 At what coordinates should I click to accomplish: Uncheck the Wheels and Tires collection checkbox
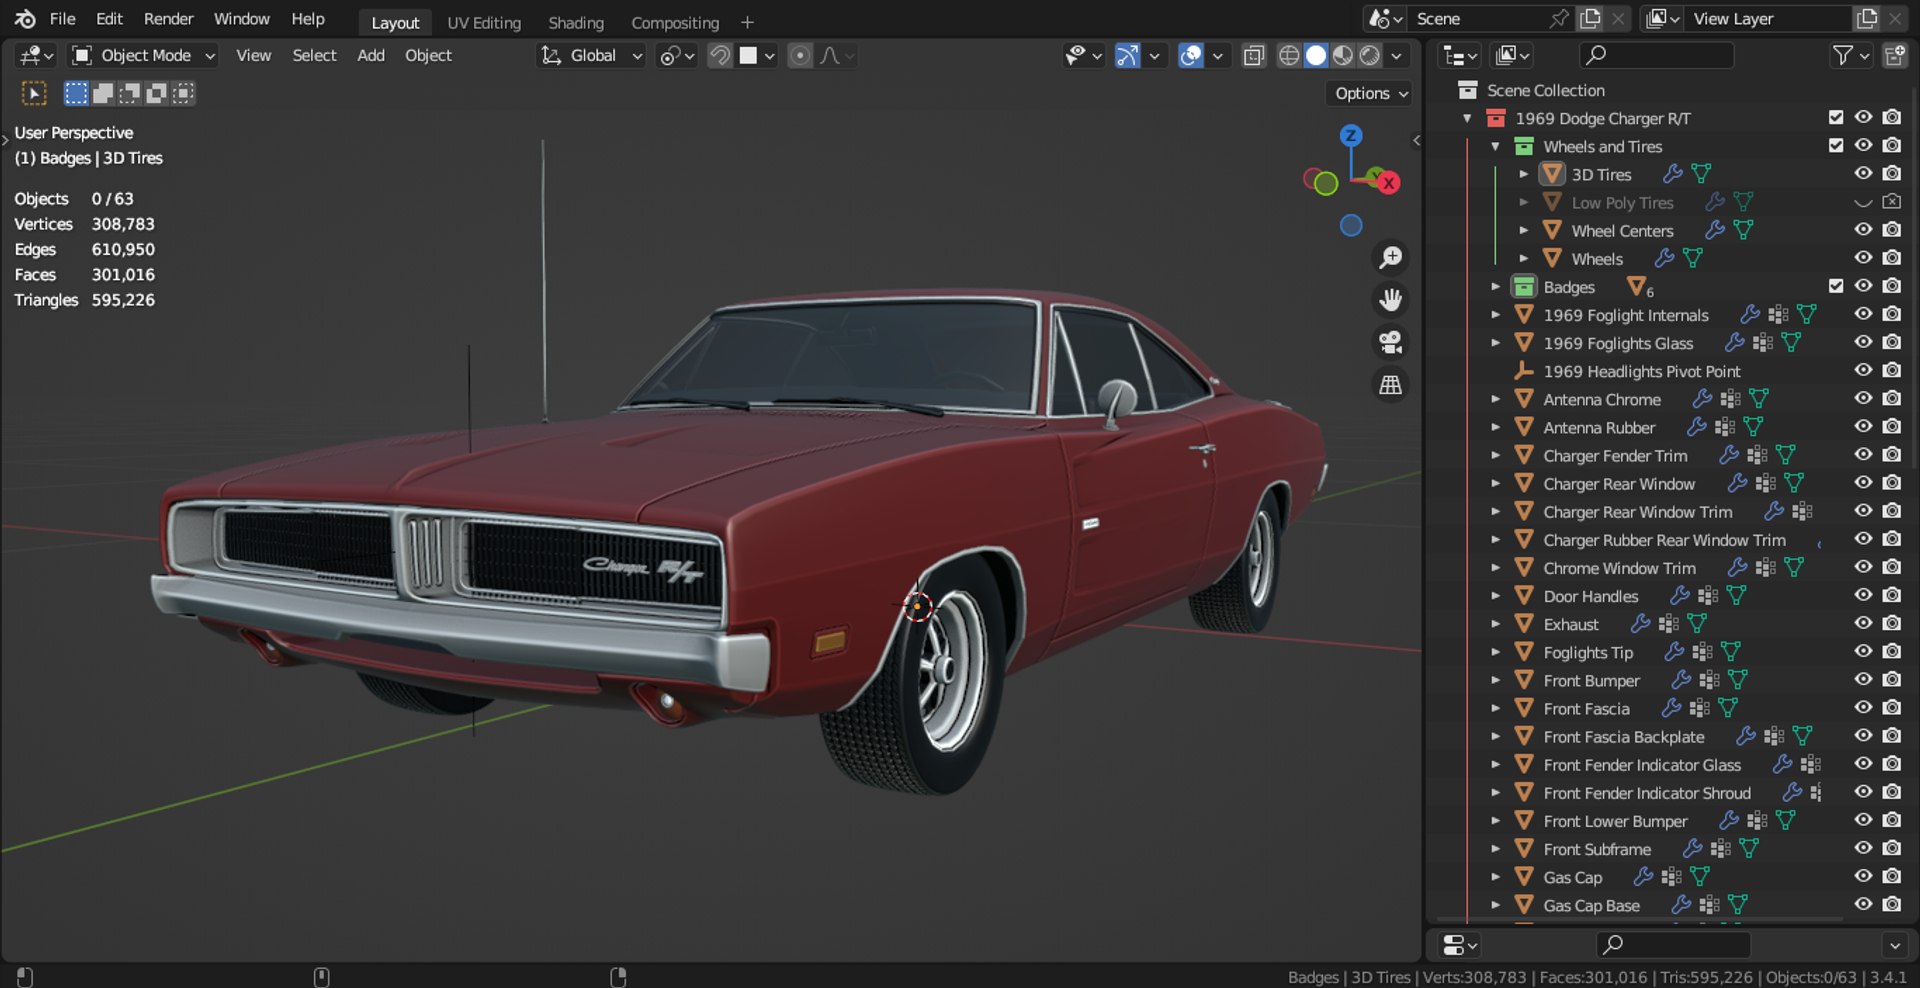pyautogui.click(x=1836, y=146)
